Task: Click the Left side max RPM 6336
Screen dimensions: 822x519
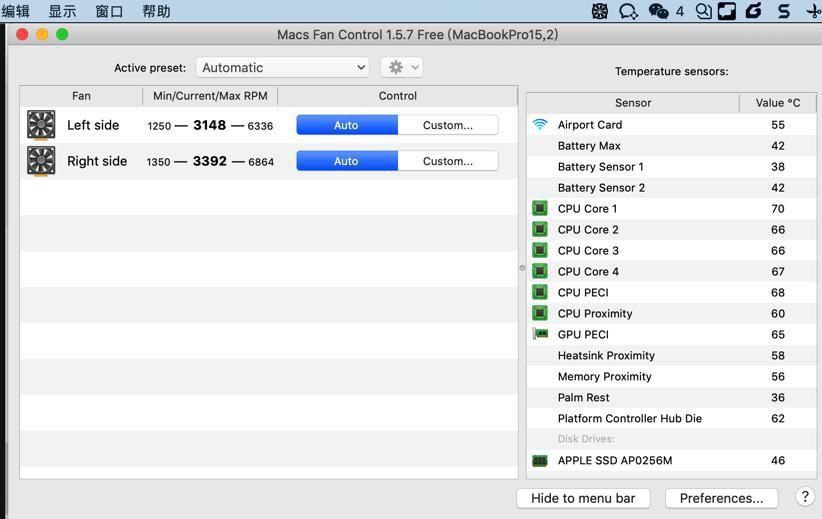Action: [260, 126]
